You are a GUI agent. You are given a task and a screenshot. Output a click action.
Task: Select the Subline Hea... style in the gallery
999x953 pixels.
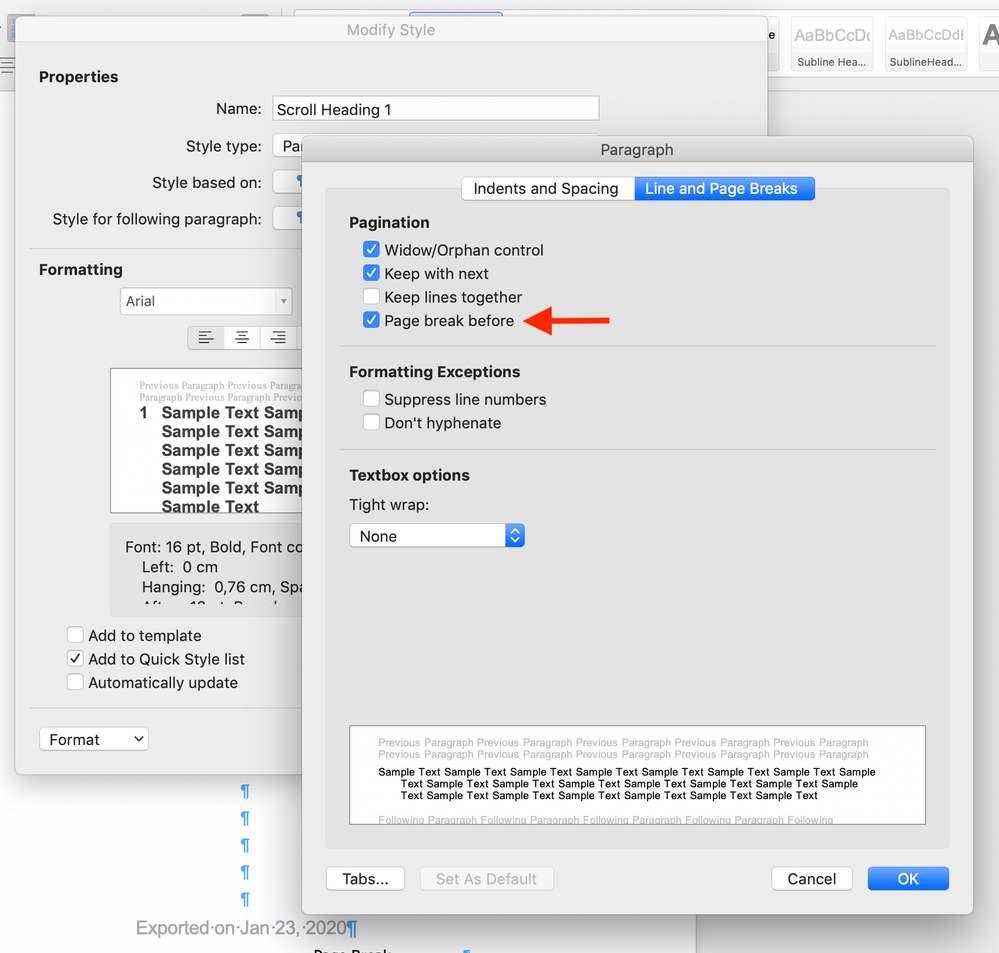pyautogui.click(x=831, y=43)
